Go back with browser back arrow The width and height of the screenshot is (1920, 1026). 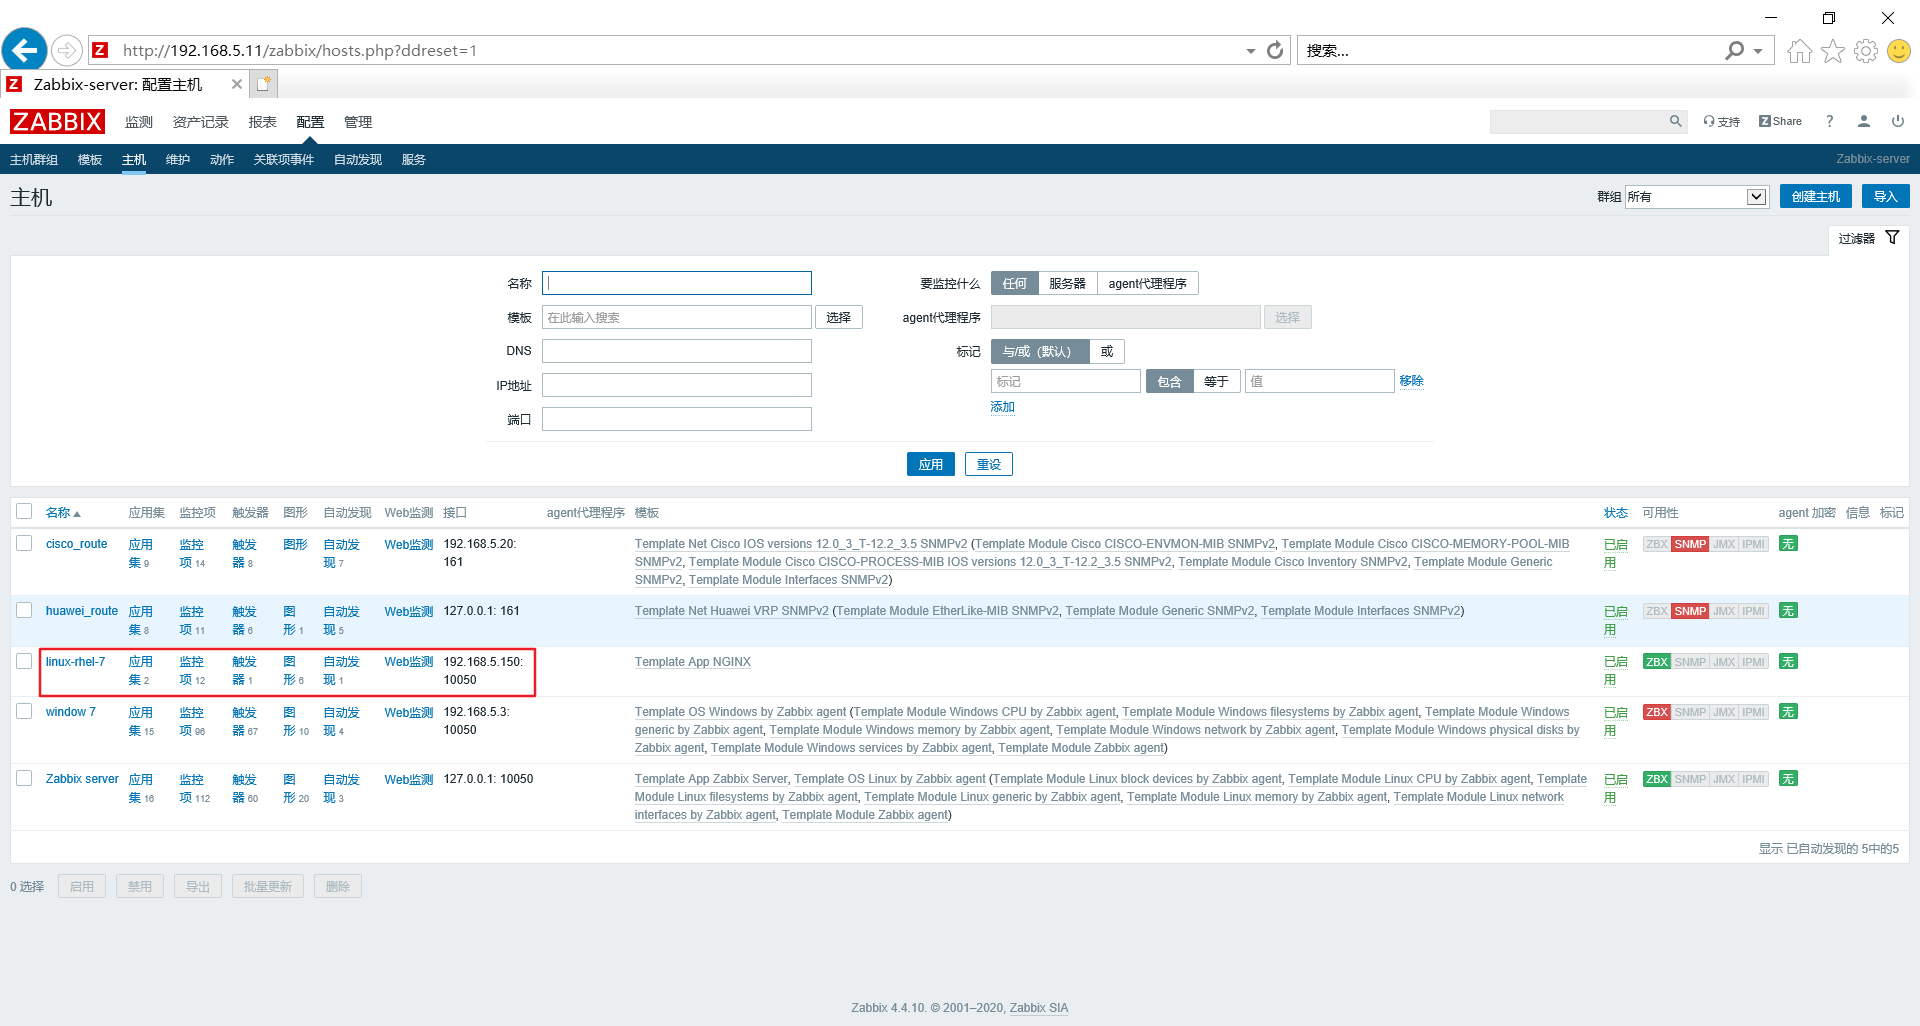[x=25, y=50]
